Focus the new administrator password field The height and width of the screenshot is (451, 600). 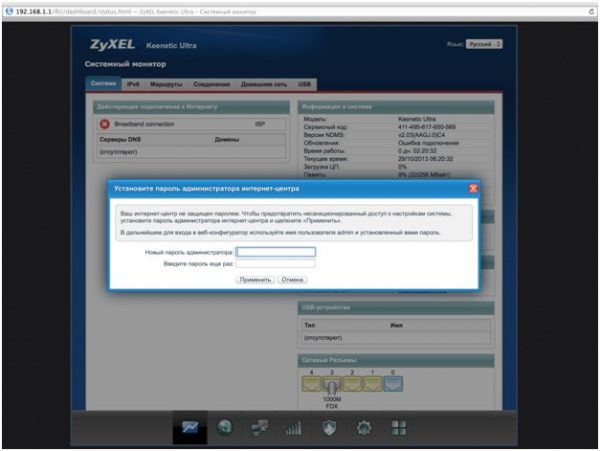[276, 252]
